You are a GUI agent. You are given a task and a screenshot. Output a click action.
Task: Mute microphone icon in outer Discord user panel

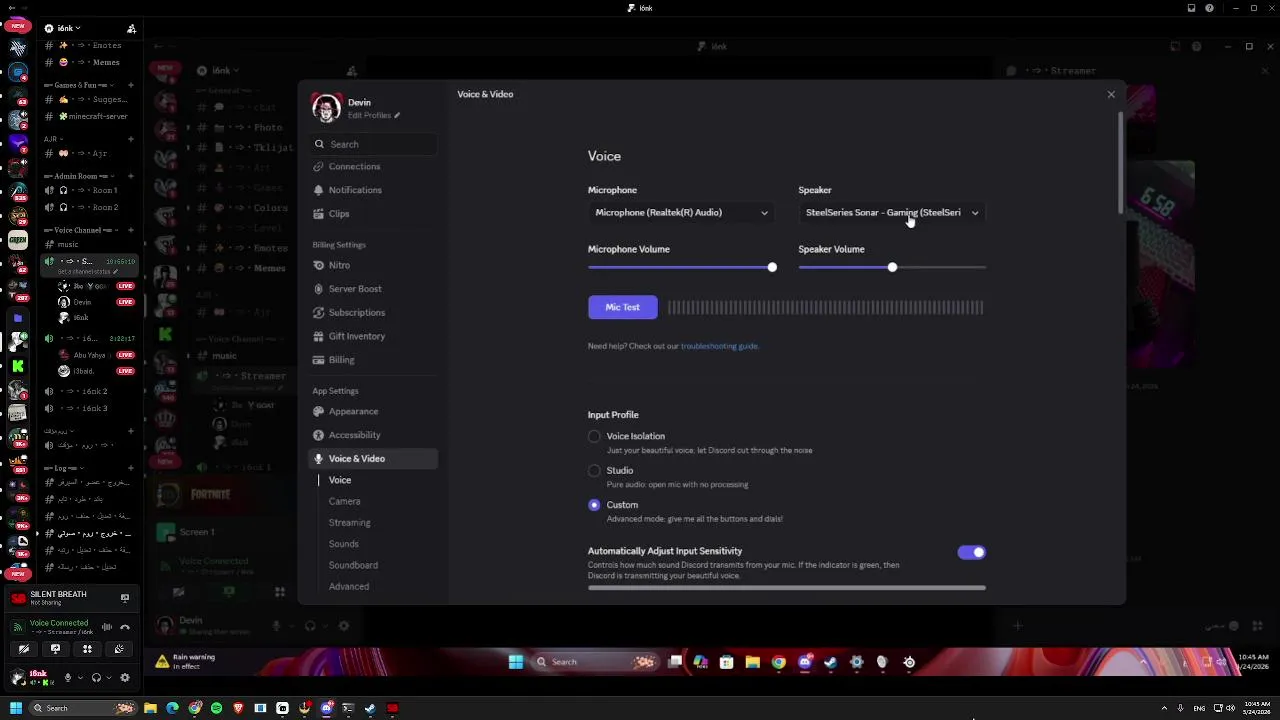[68, 677]
